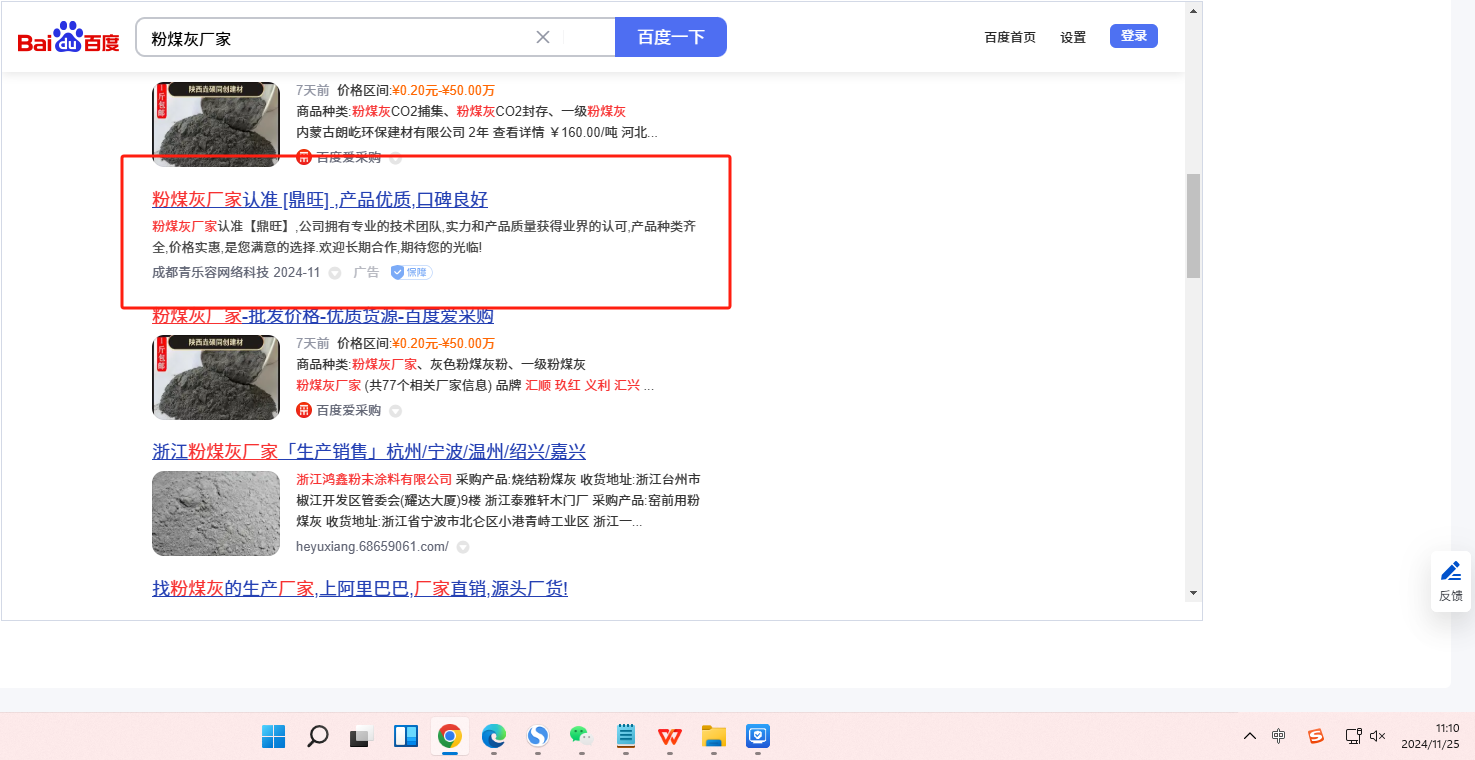Toggle the muted speaker volume icon

1377,736
